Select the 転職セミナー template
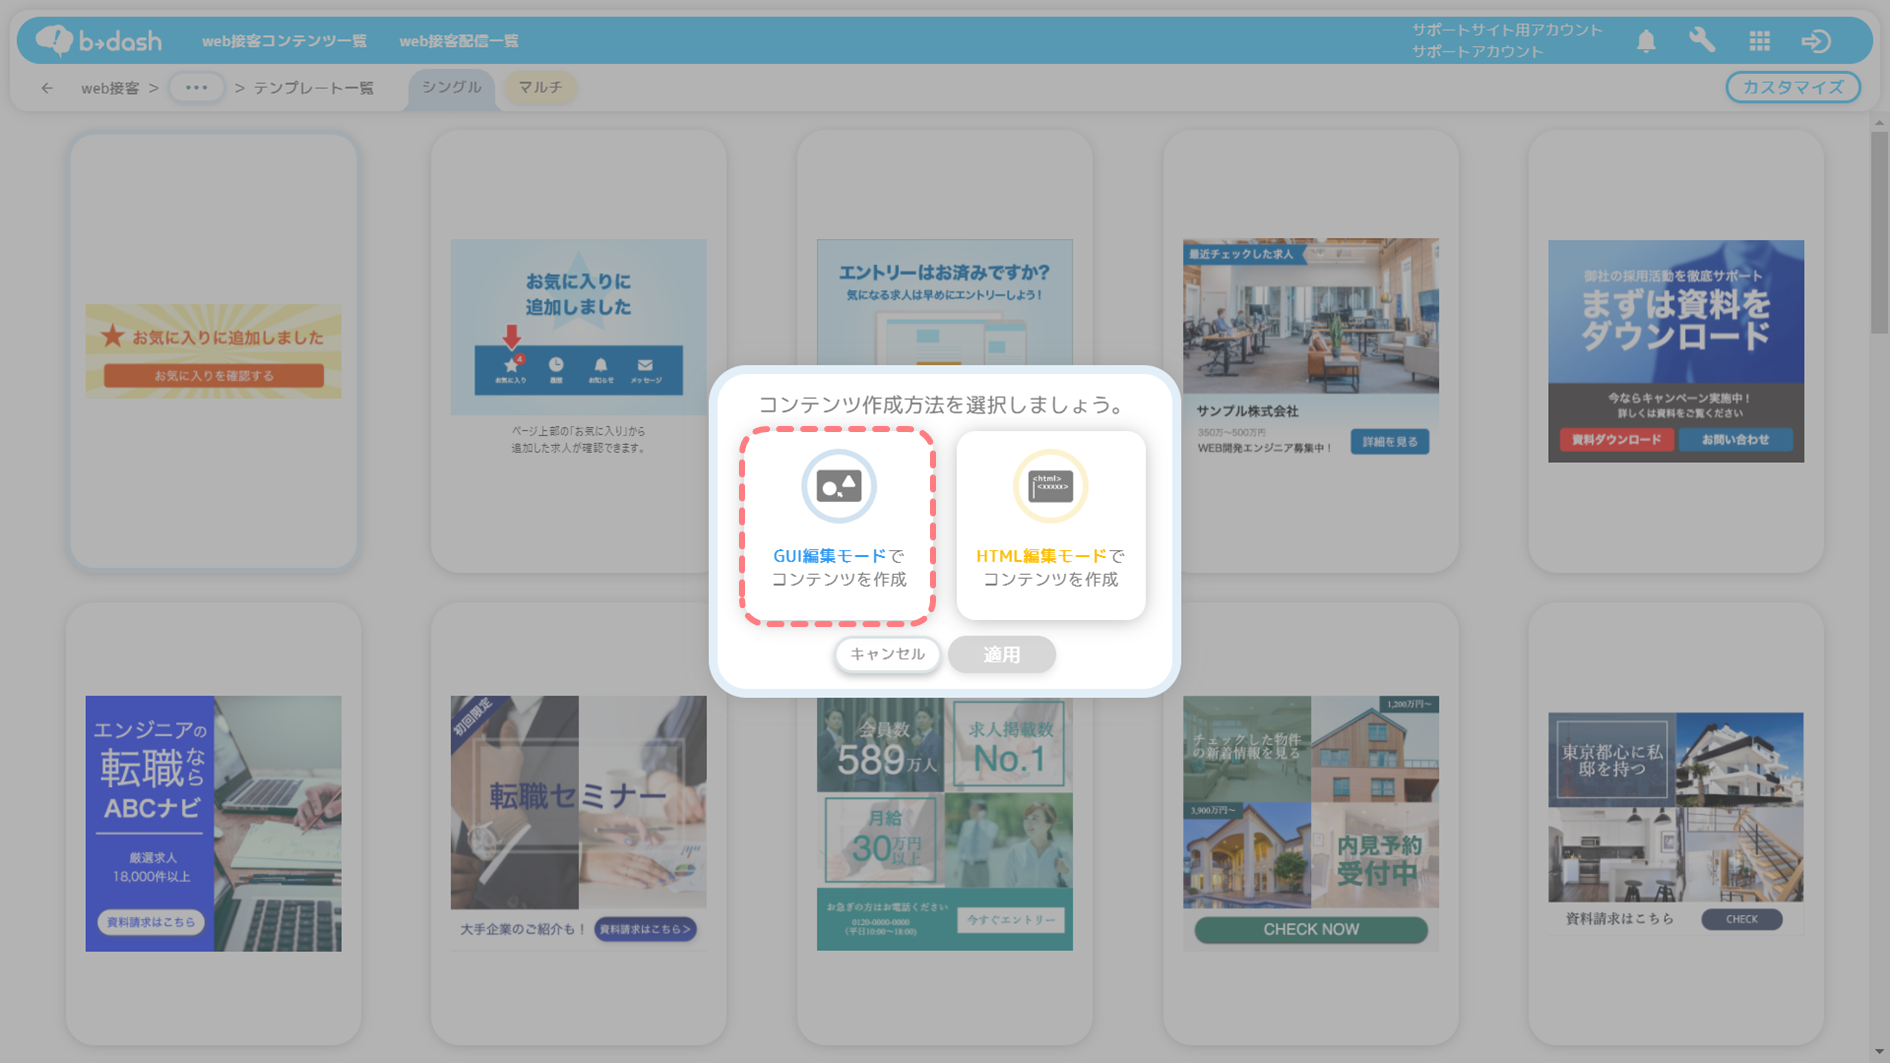1890x1063 pixels. click(578, 823)
